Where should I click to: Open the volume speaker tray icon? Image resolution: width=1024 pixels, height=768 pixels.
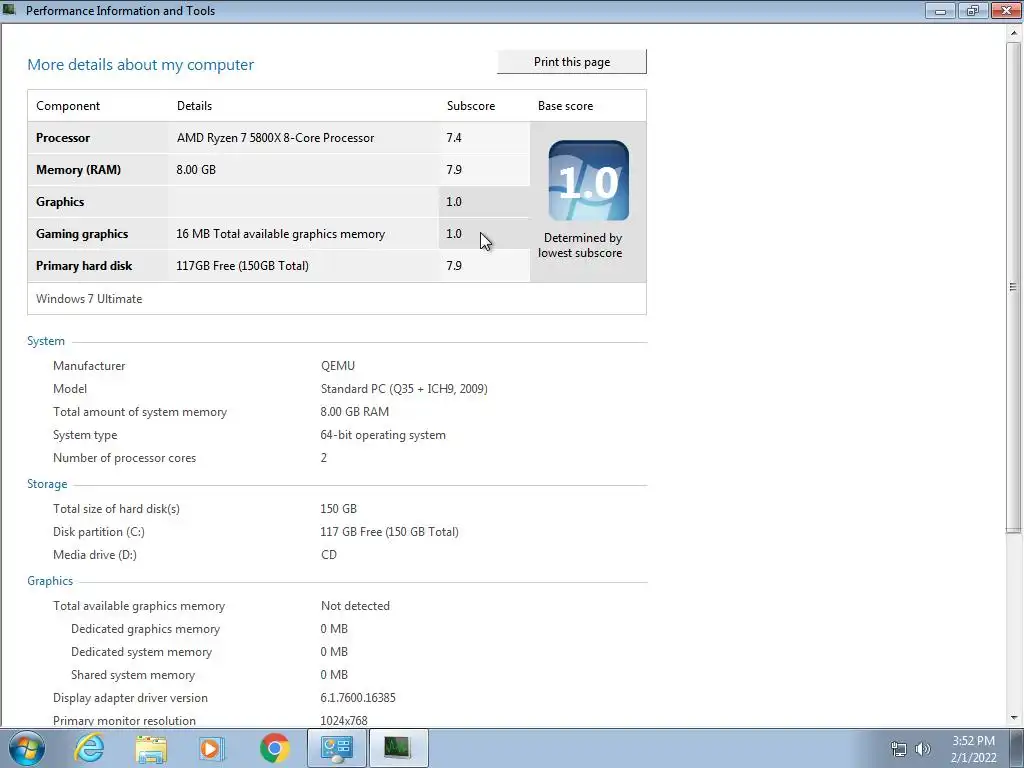[923, 749]
